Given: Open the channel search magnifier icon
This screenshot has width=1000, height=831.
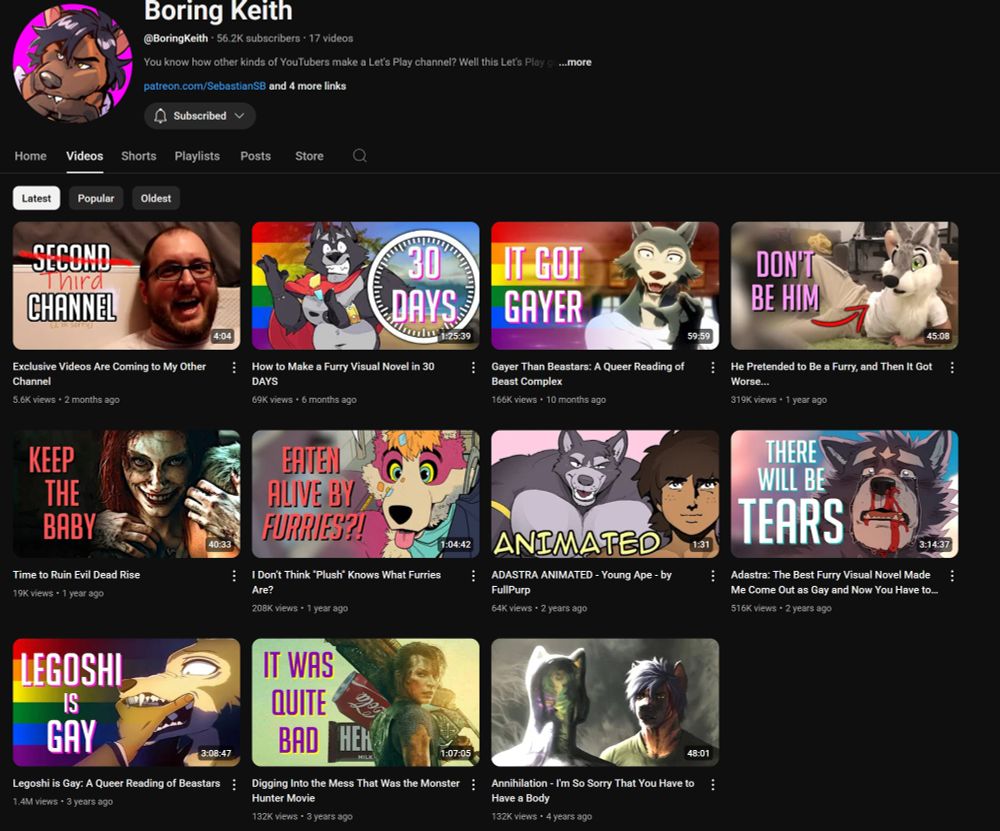Looking at the screenshot, I should 360,156.
